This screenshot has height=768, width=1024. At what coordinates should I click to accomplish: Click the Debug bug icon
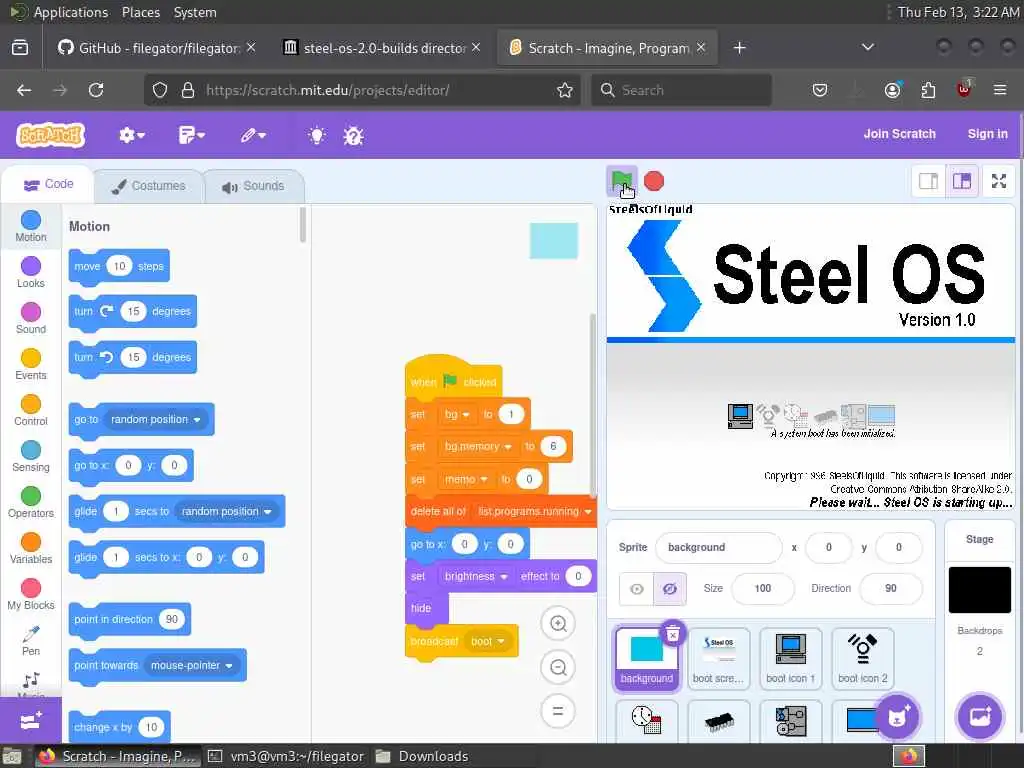coord(353,136)
